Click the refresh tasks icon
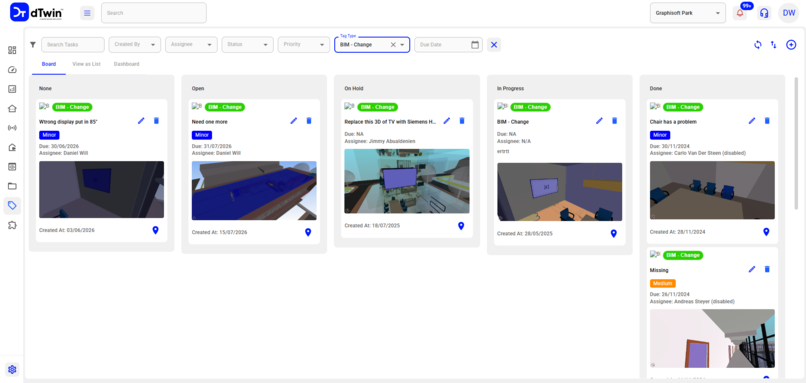Image resolution: width=806 pixels, height=383 pixels. coord(757,45)
